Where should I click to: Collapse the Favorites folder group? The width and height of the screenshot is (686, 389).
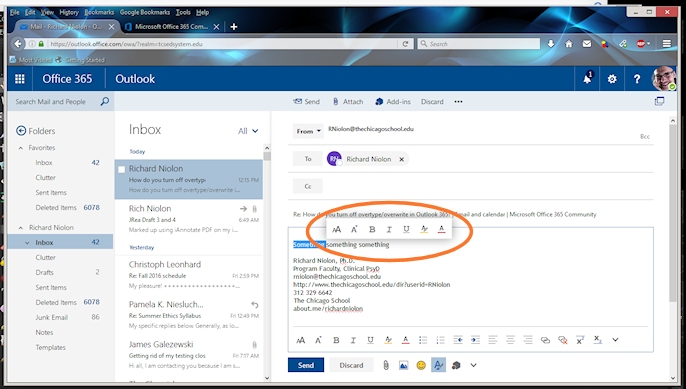21,148
